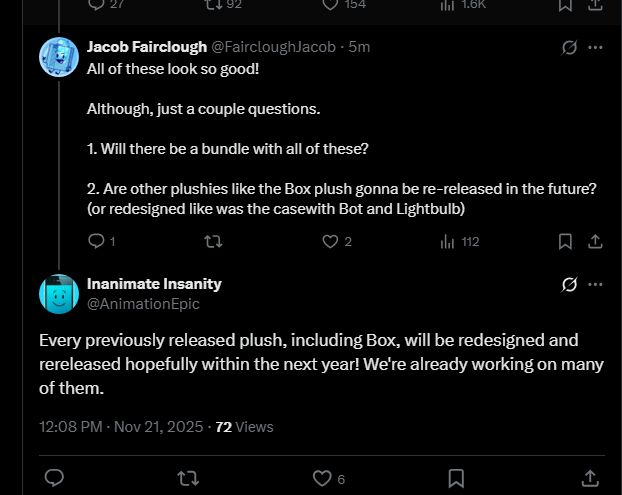Open the @AnimationEpic handle link
The width and height of the screenshot is (622, 495).
pyautogui.click(x=143, y=303)
